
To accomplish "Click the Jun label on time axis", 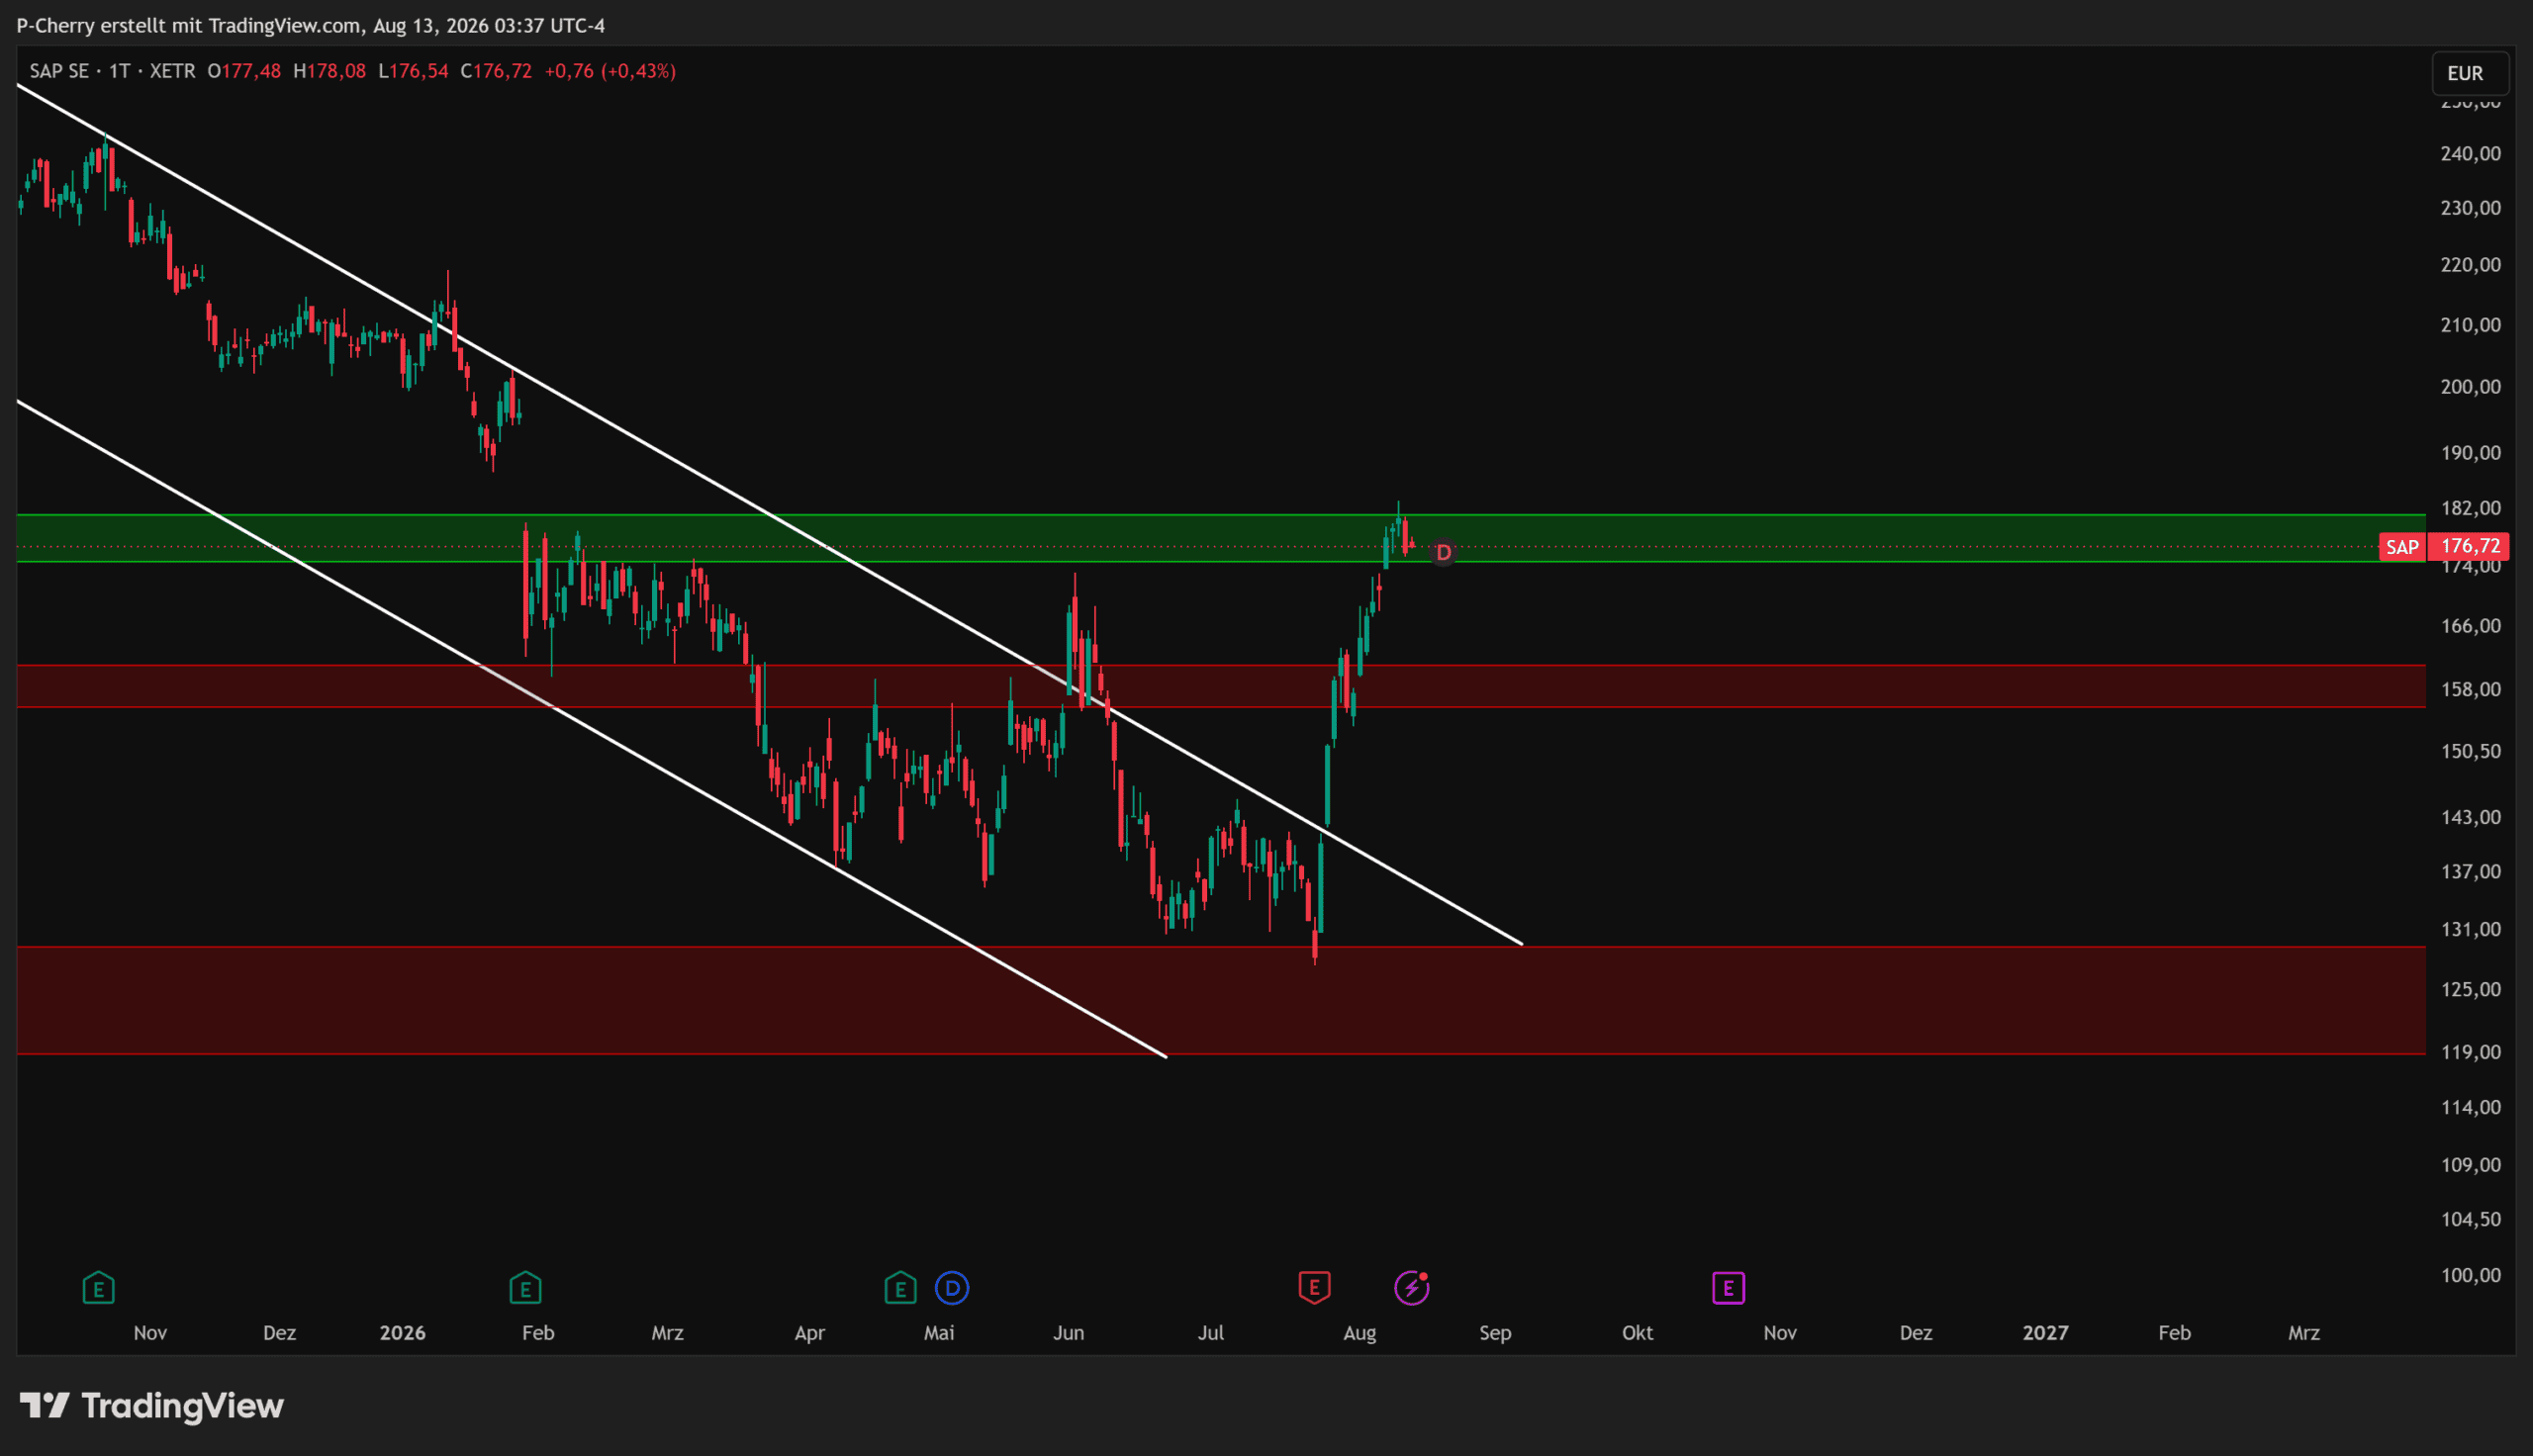I will [1068, 1333].
